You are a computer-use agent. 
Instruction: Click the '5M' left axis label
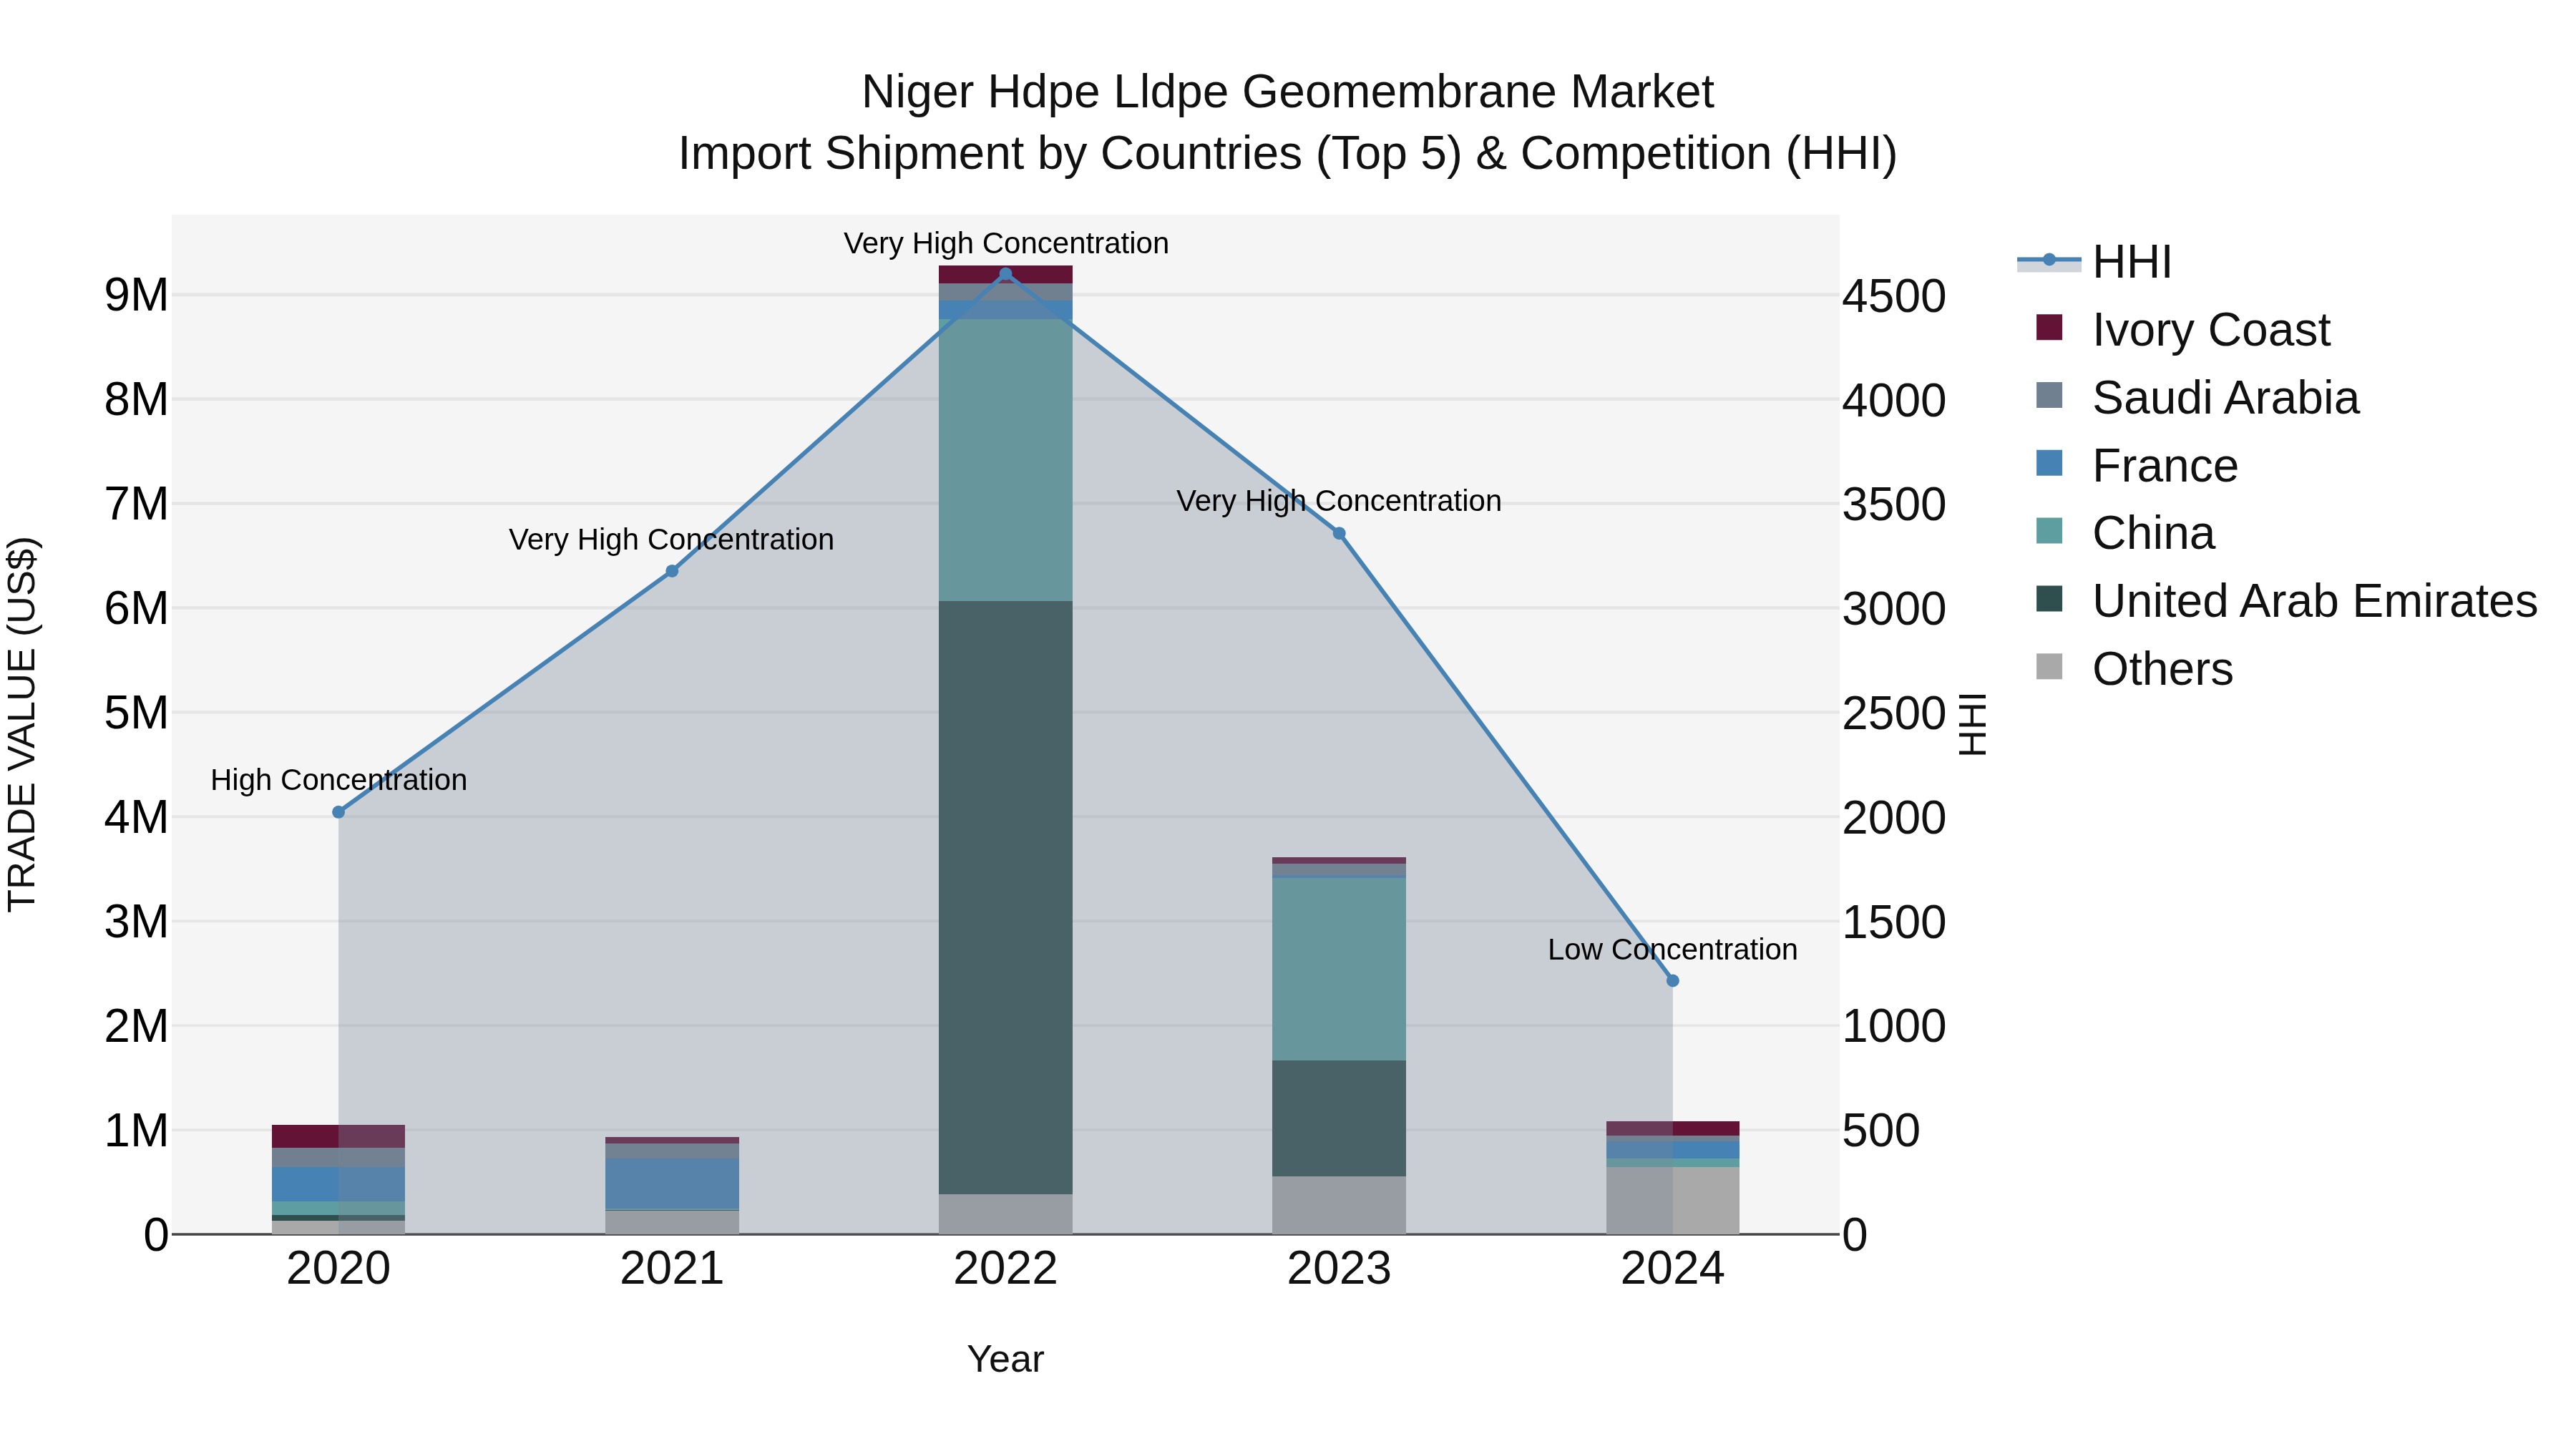point(136,713)
